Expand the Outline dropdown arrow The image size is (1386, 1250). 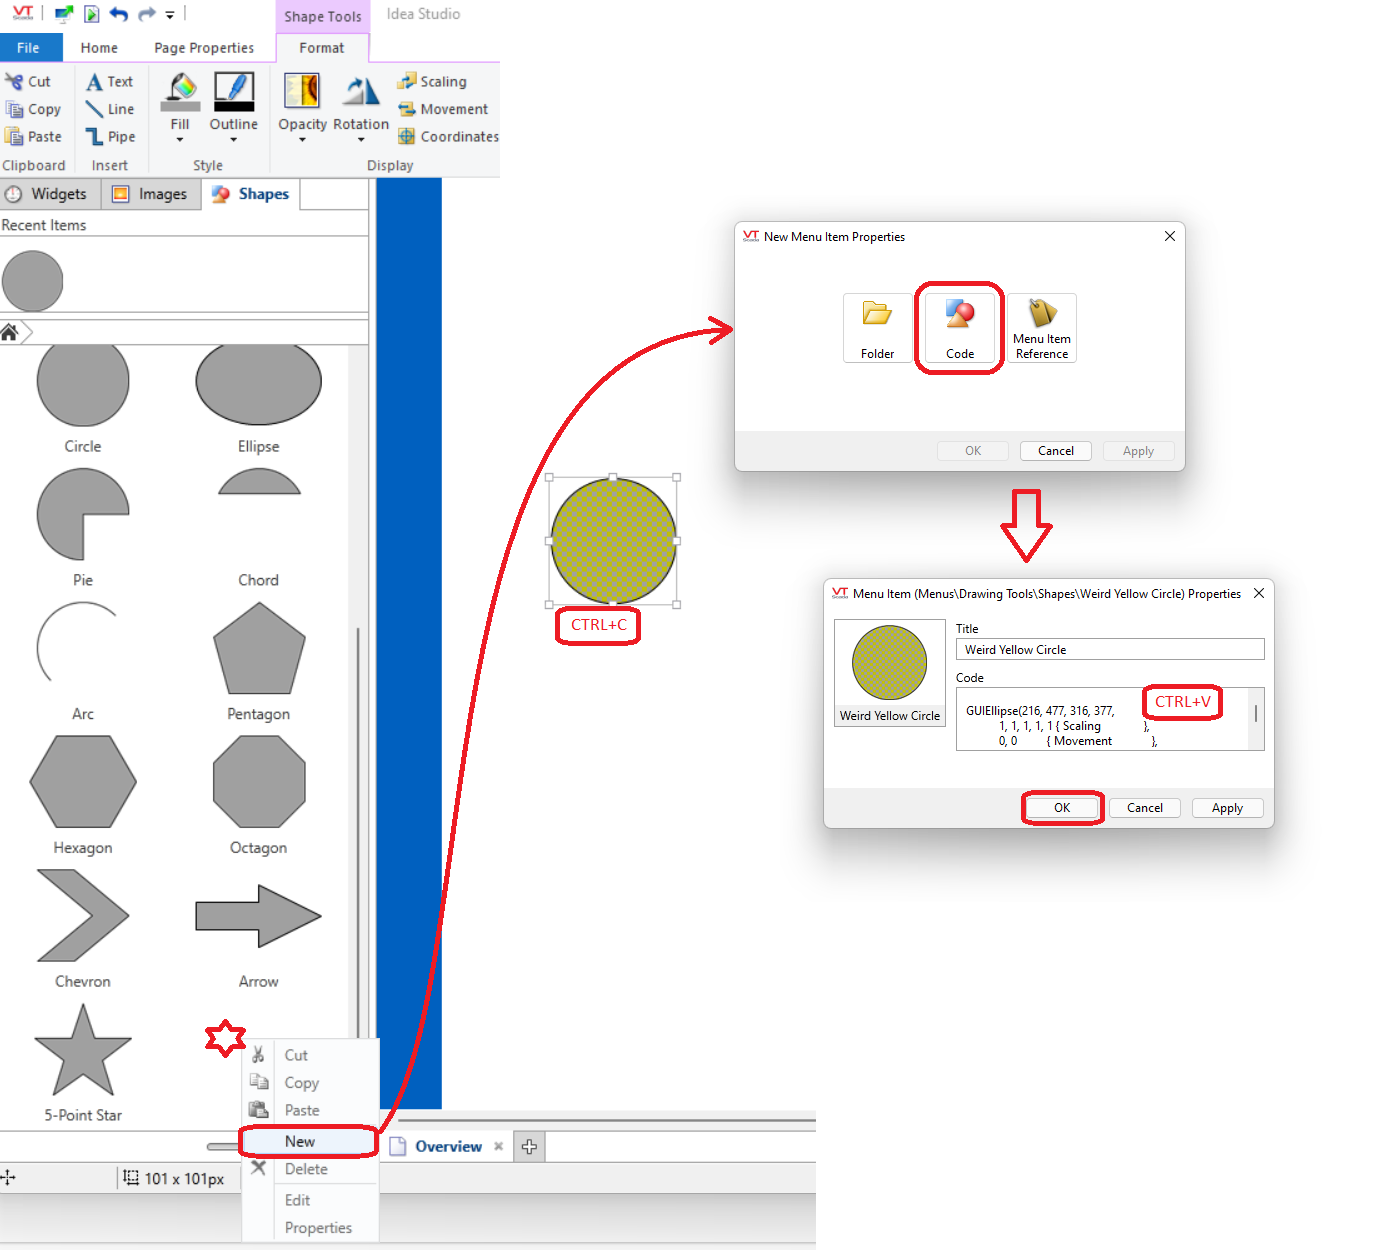(233, 140)
